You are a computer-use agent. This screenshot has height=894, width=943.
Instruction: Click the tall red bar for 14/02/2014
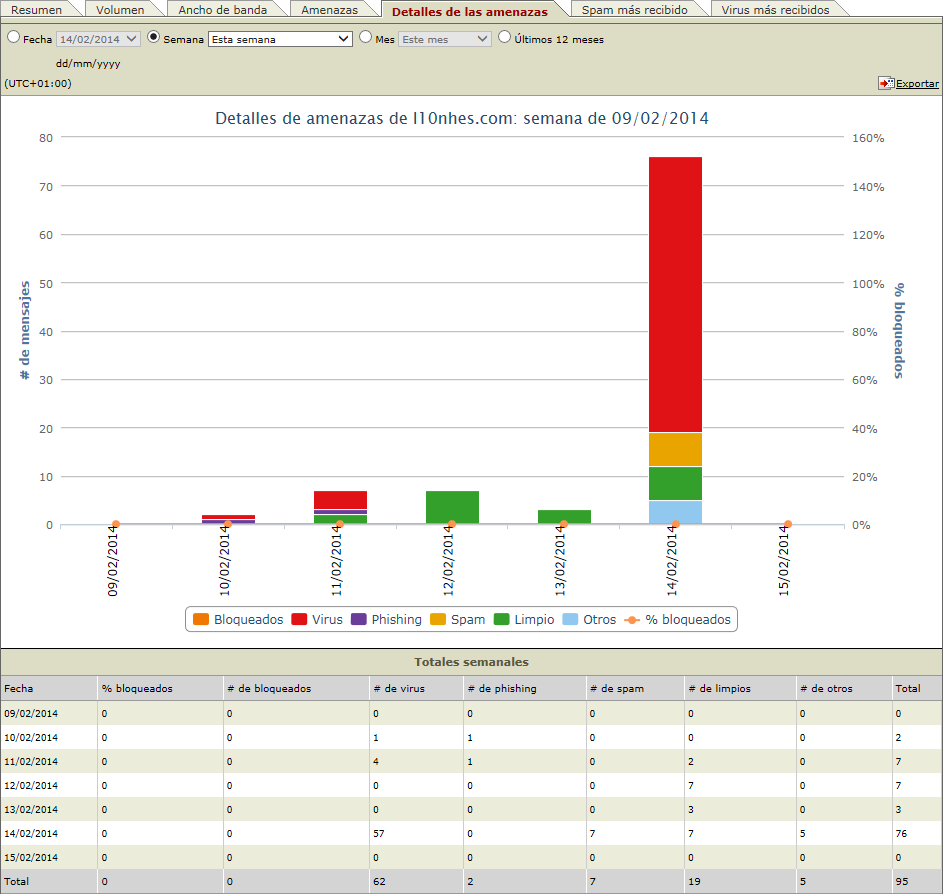coord(675,290)
